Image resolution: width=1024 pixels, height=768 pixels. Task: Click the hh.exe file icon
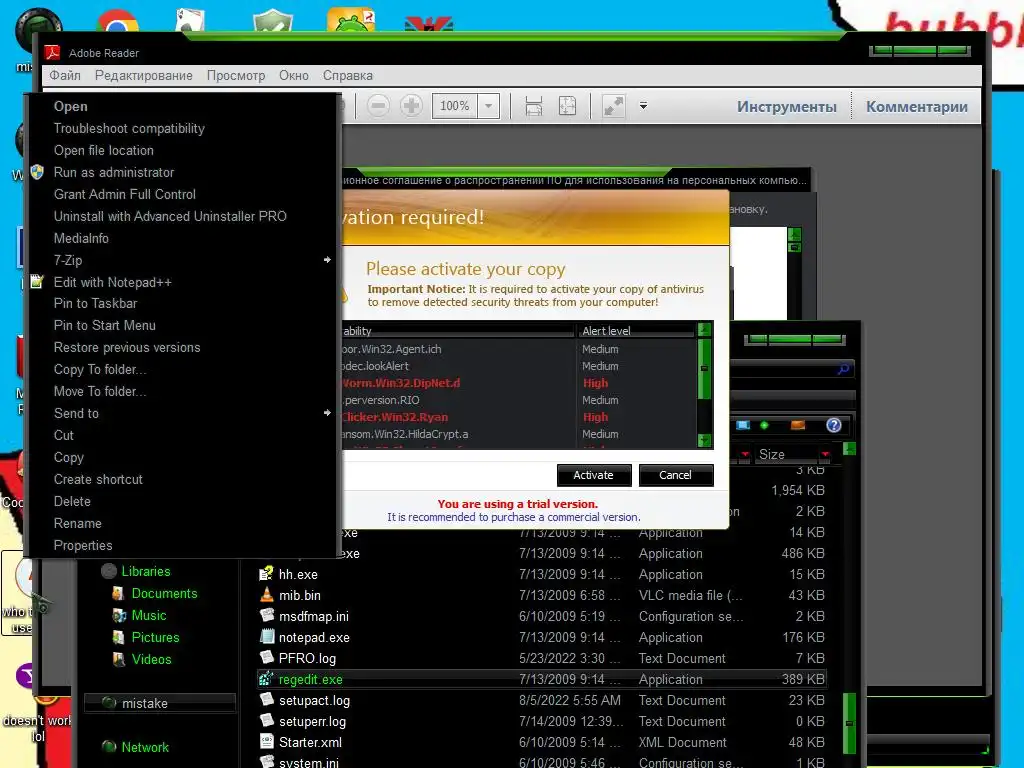[x=266, y=574]
